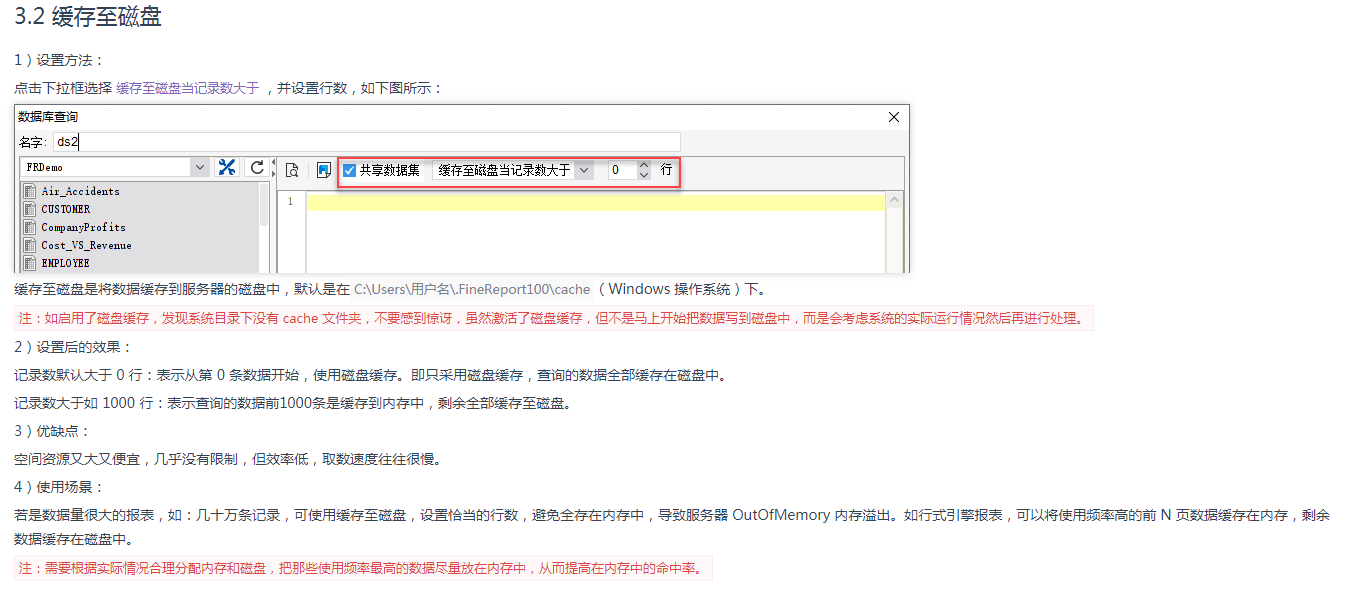
Task: Click the text 1）设置方法：
Action: pyautogui.click(x=59, y=60)
